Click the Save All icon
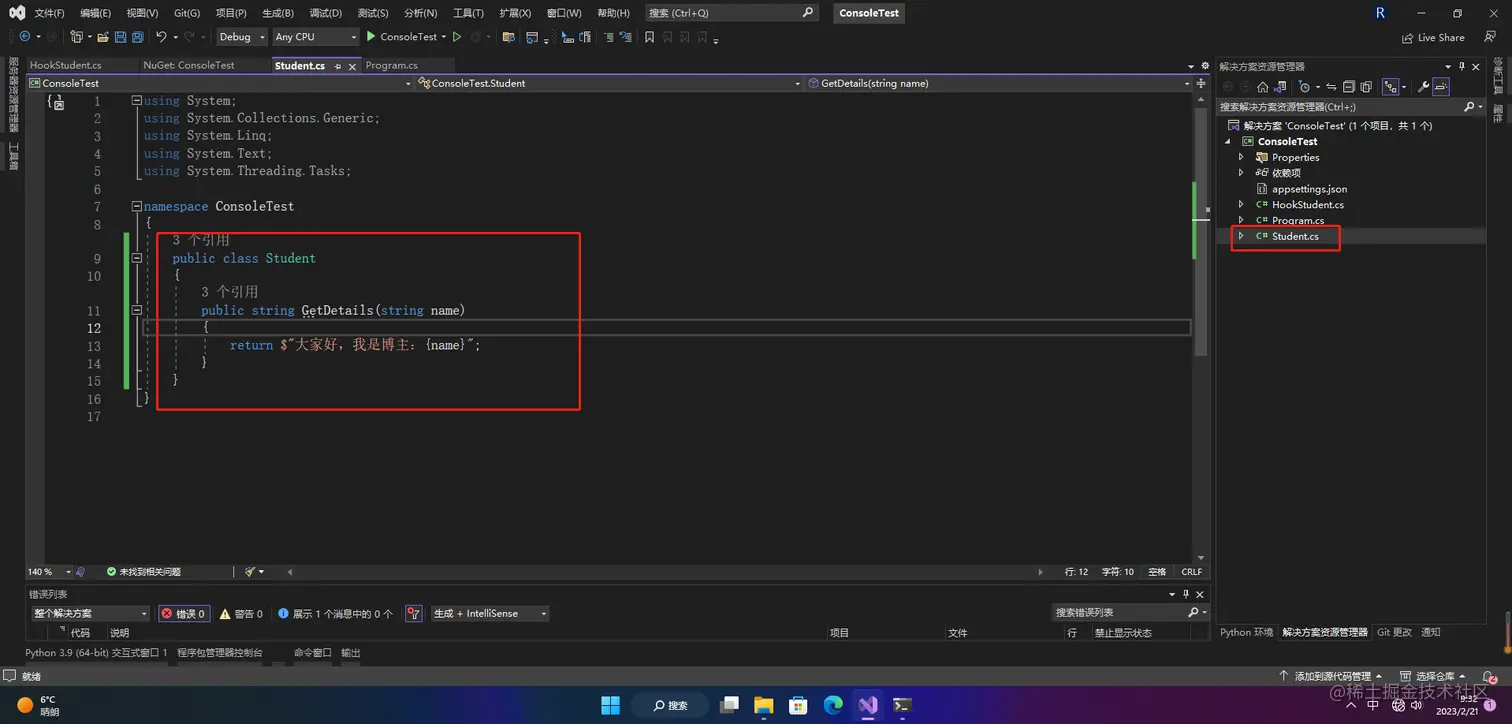Screen dimensions: 1512x724 [138, 37]
